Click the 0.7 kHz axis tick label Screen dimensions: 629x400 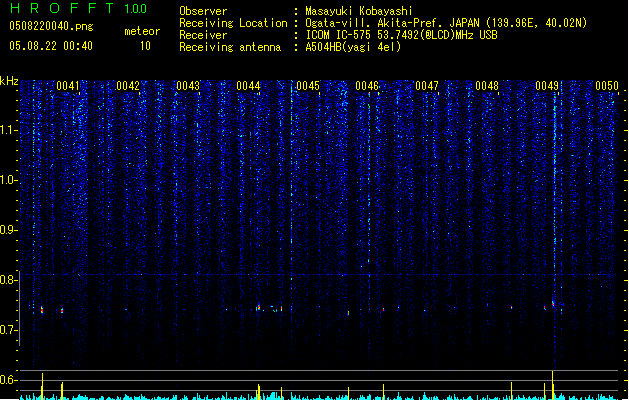click(x=8, y=330)
